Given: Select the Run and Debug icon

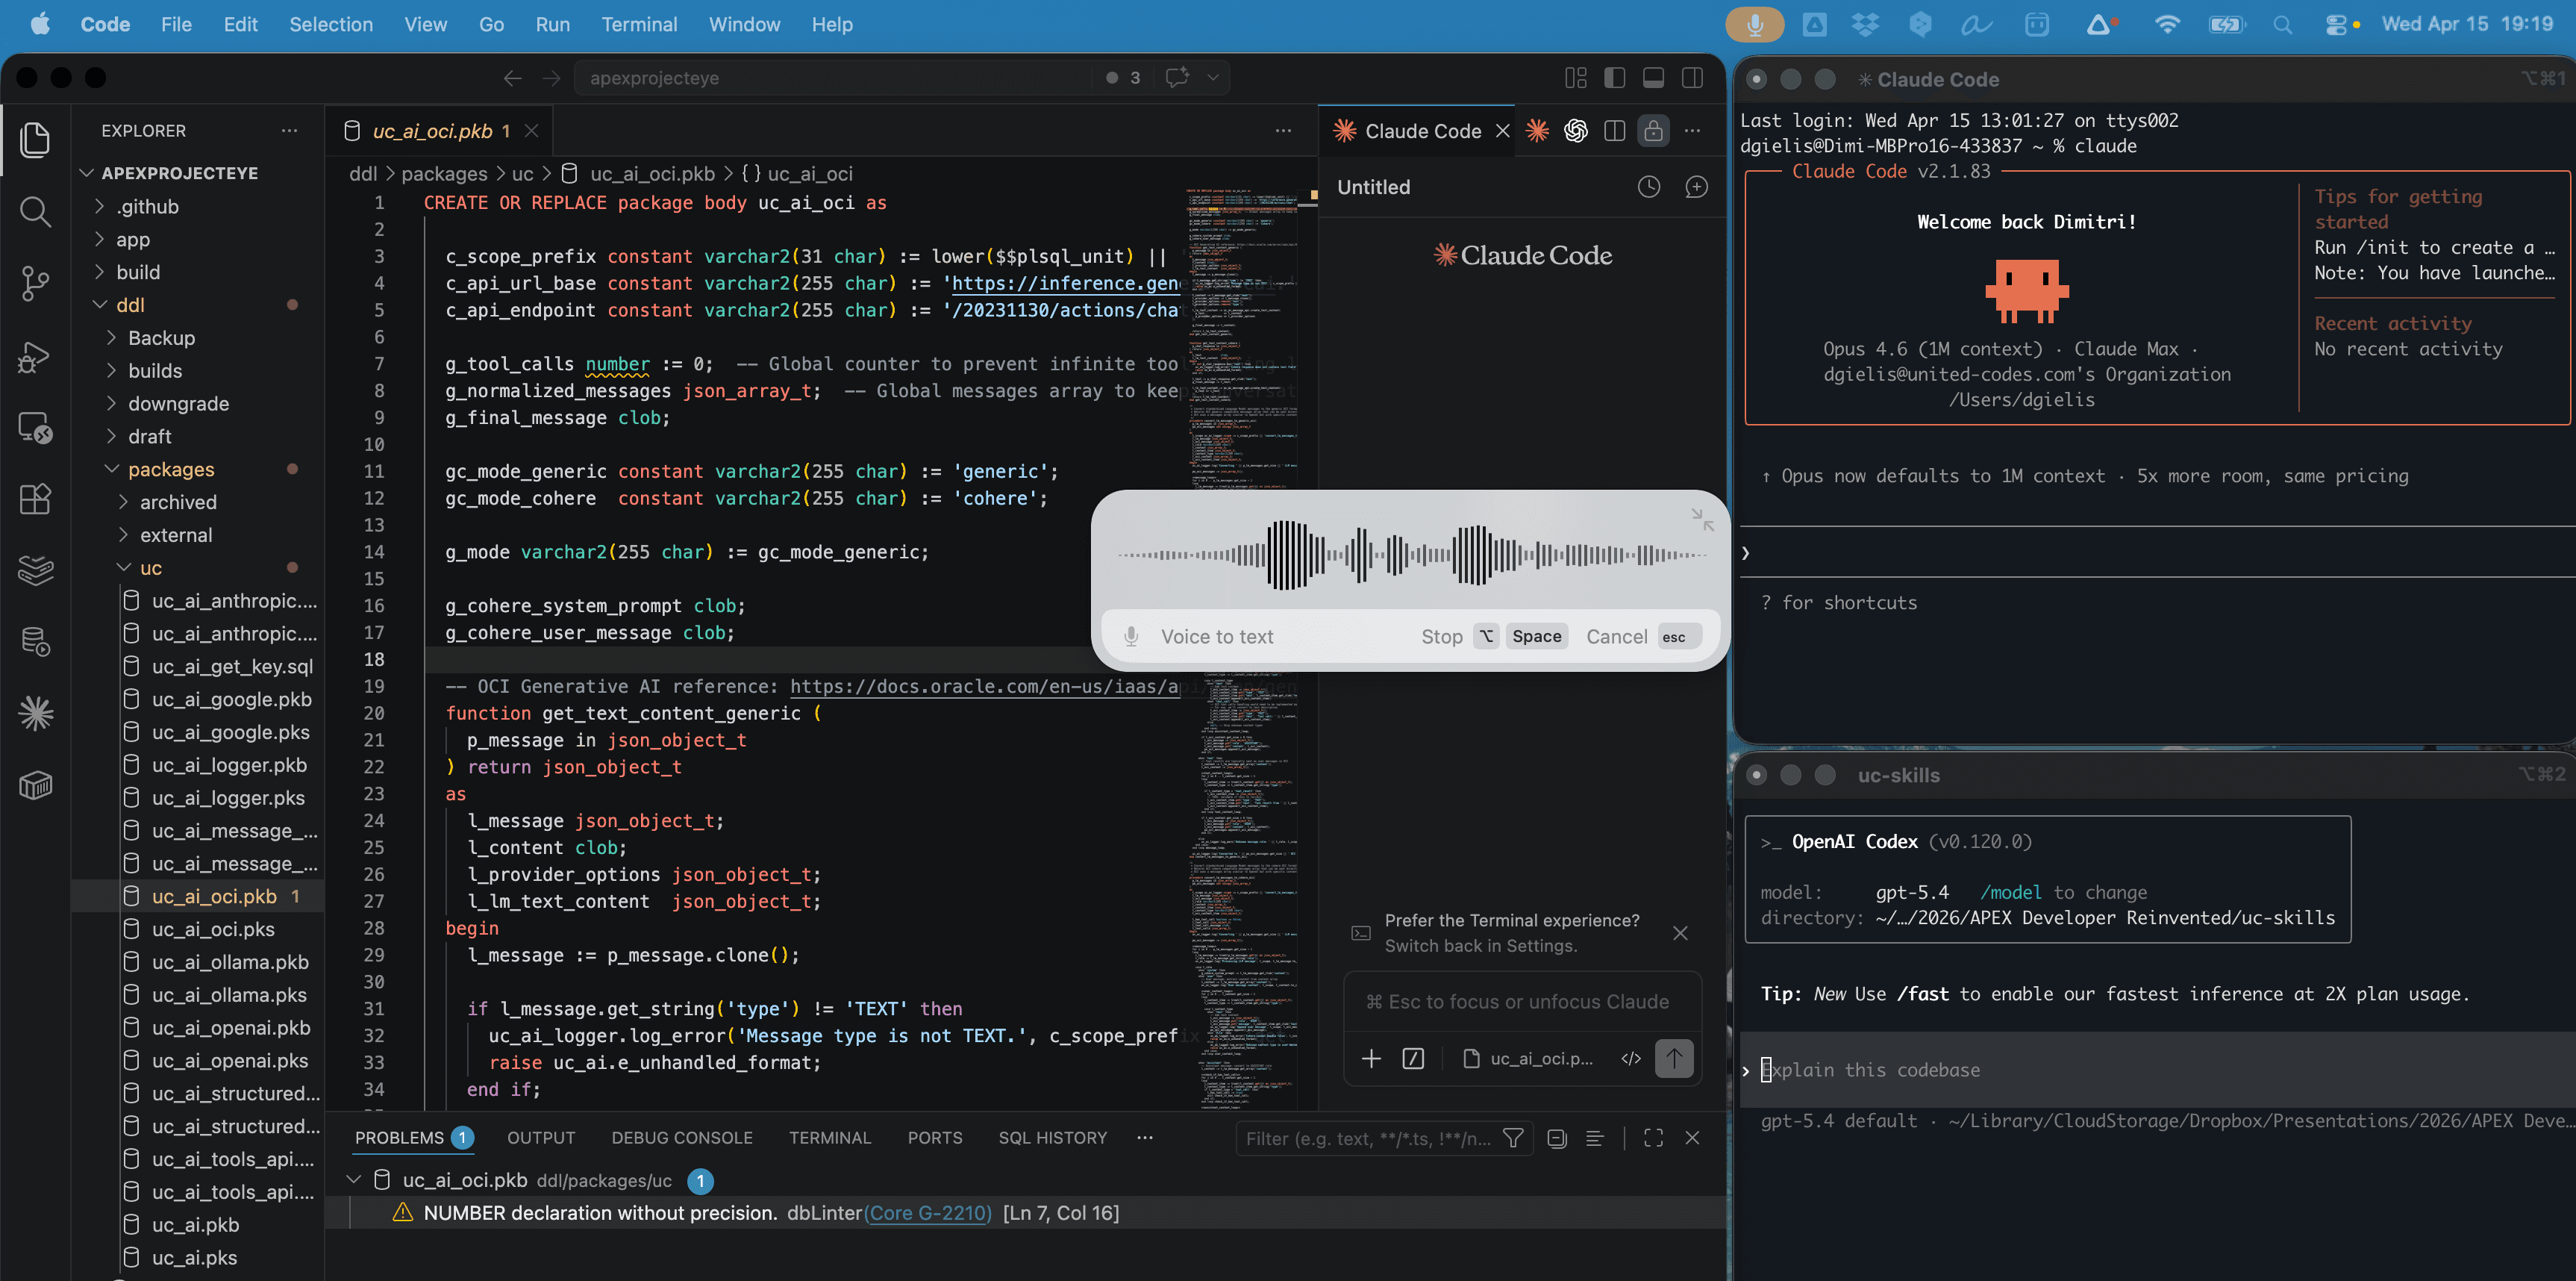Looking at the screenshot, I should (36, 357).
